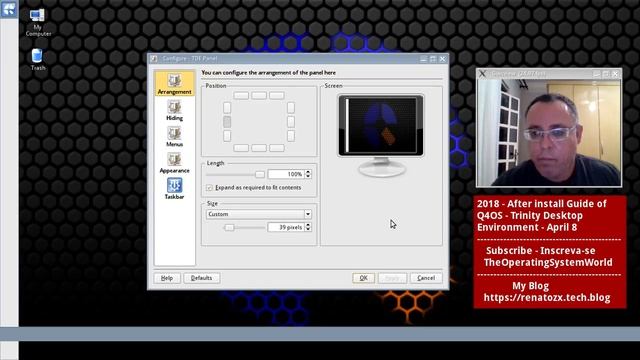640x360 pixels.
Task: Select left-side lower panel position button
Action: coord(227,136)
